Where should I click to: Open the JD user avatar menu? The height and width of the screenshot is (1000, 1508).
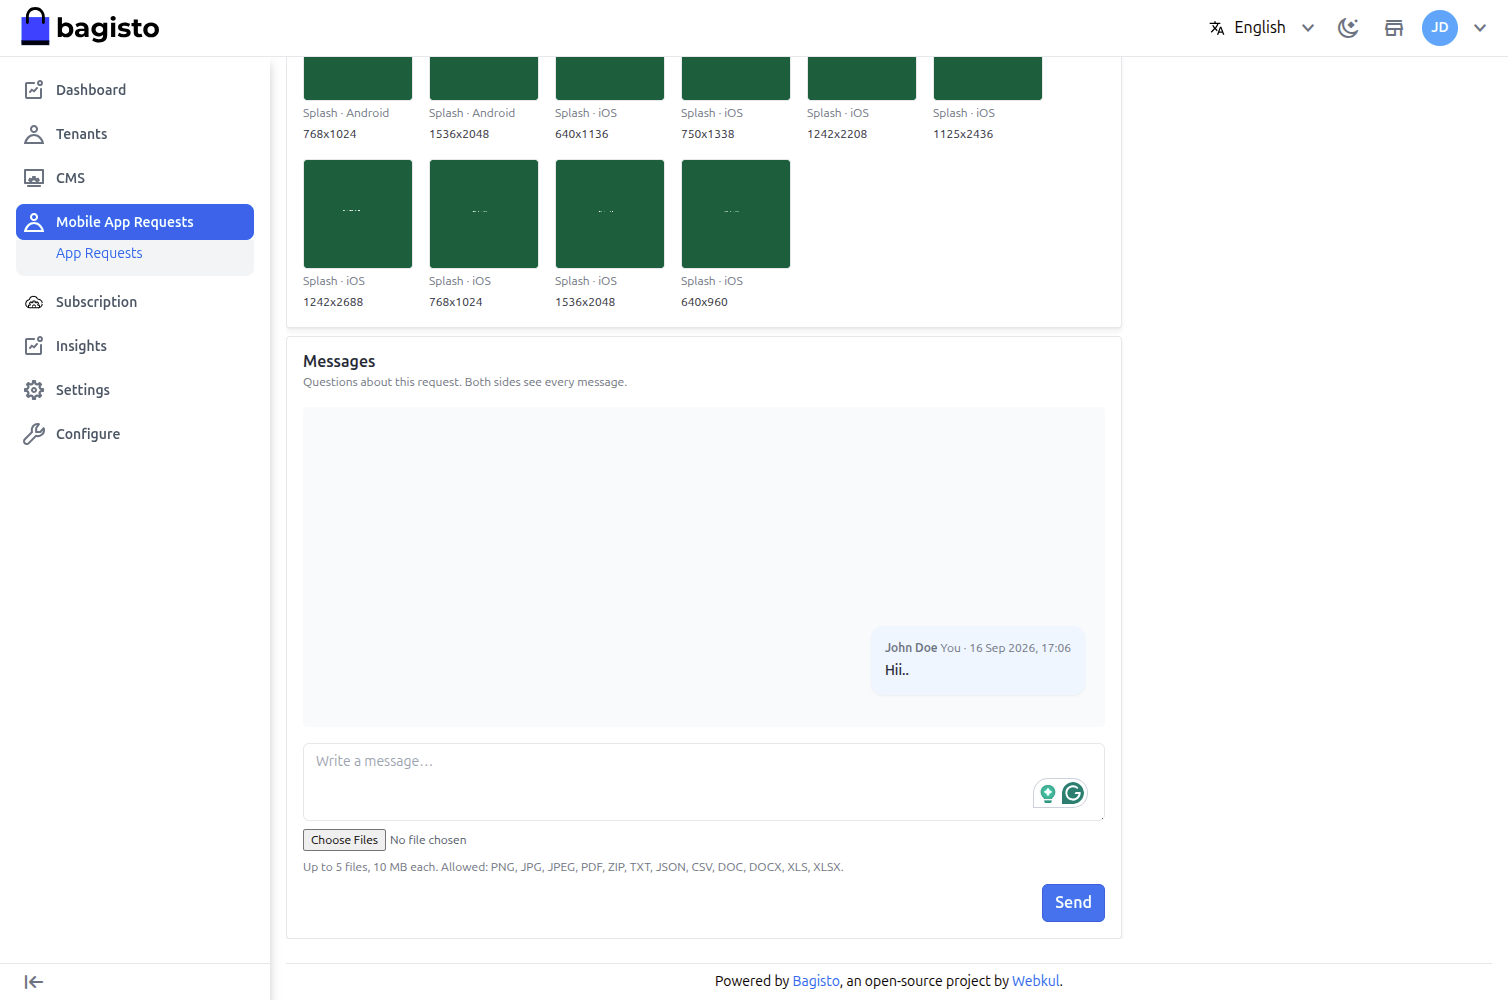coord(1440,28)
